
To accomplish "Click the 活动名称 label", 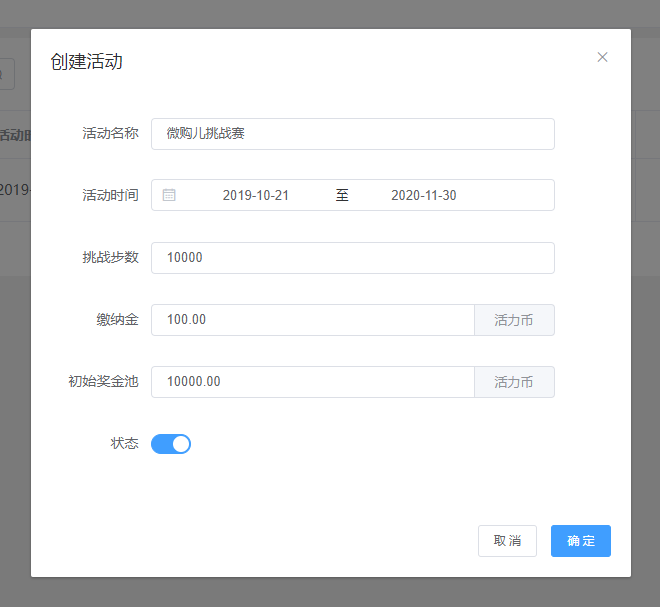I will click(110, 133).
